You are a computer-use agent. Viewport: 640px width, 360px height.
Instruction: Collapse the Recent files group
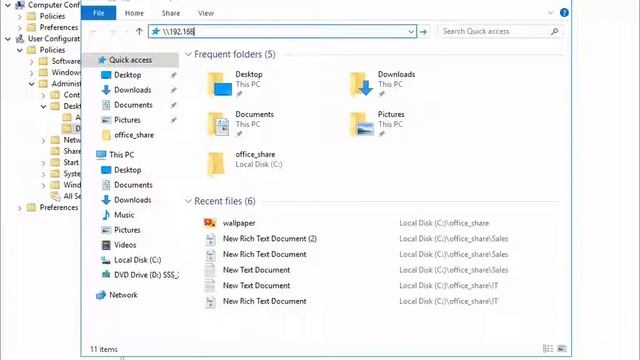point(188,201)
